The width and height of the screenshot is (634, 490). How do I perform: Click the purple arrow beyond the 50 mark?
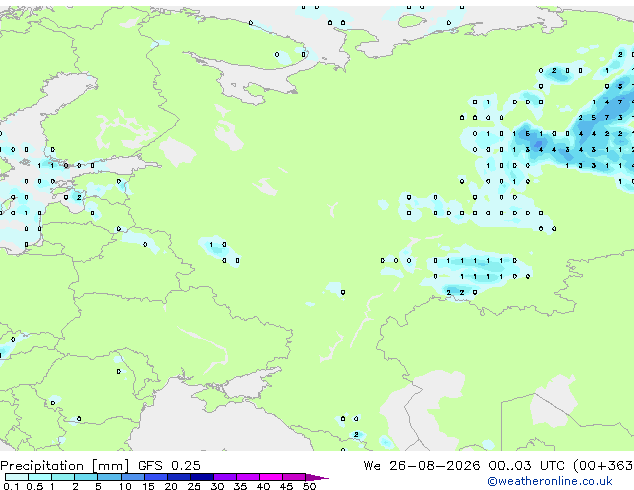click(x=317, y=477)
